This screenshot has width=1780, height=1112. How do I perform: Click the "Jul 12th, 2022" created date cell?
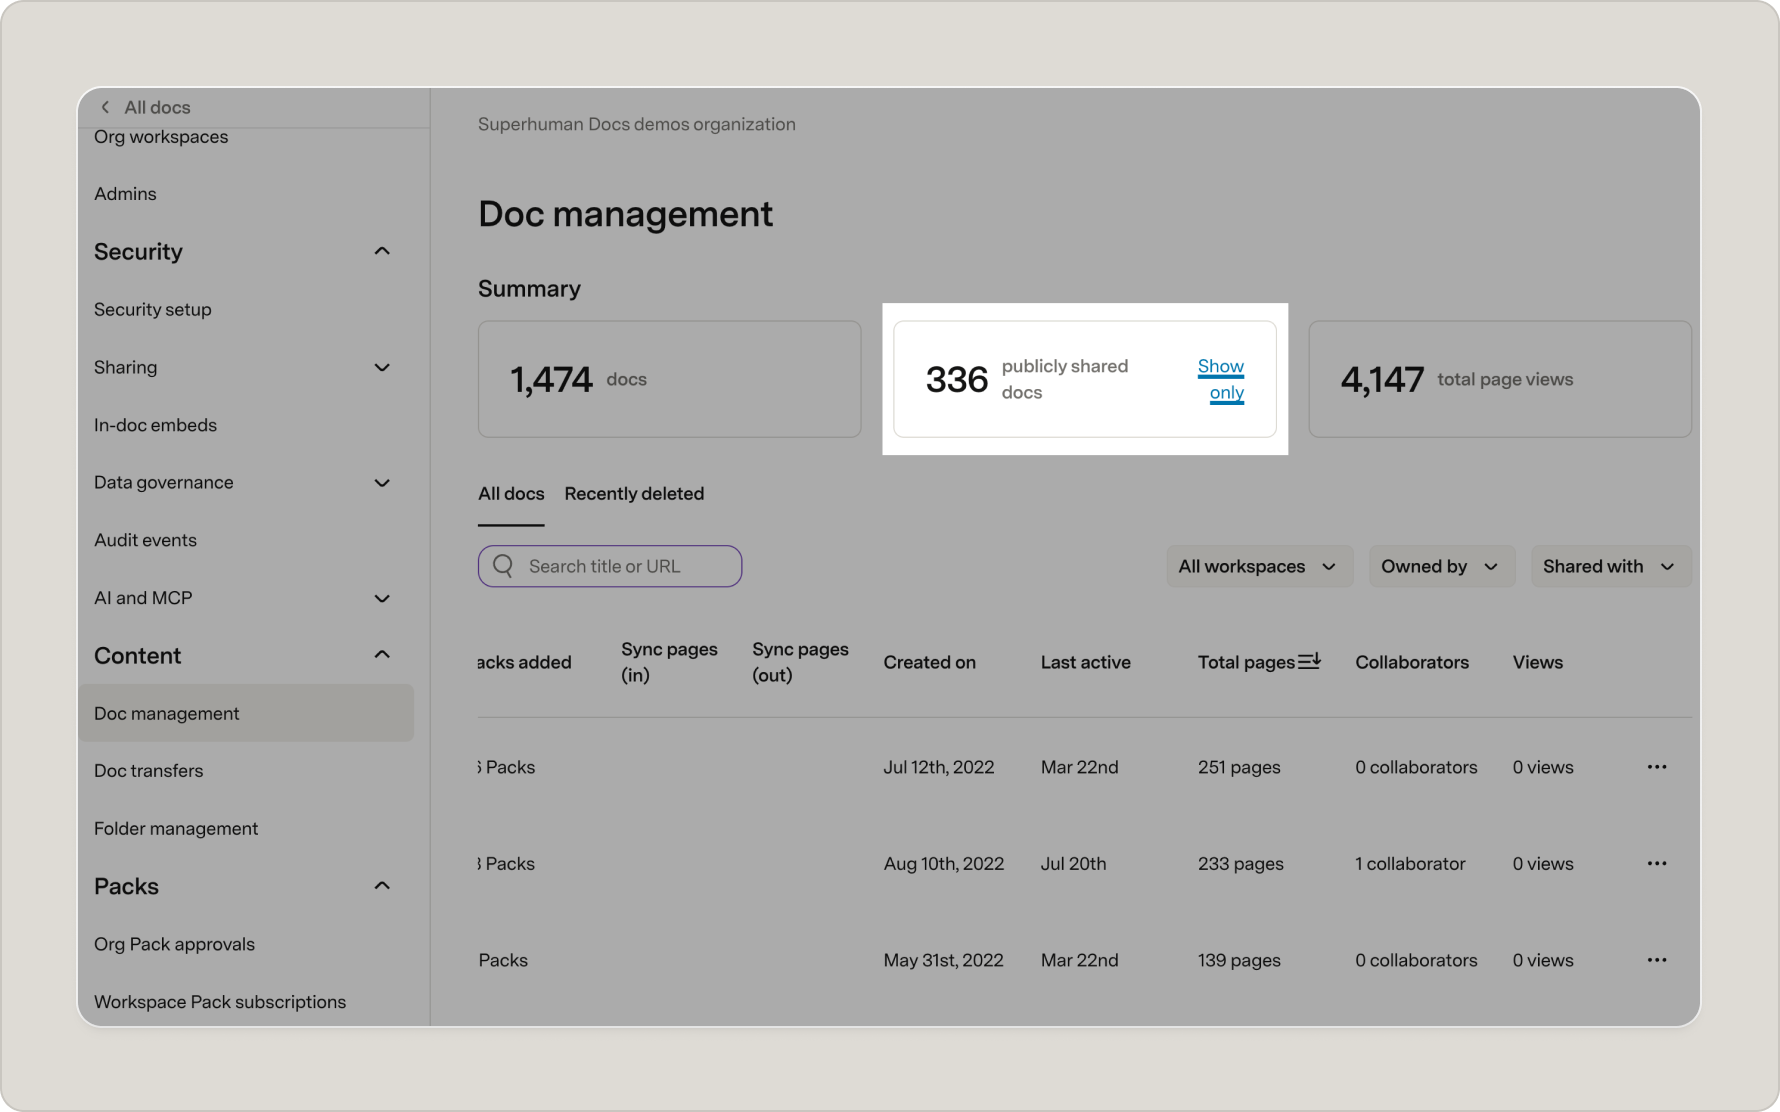[x=939, y=767]
